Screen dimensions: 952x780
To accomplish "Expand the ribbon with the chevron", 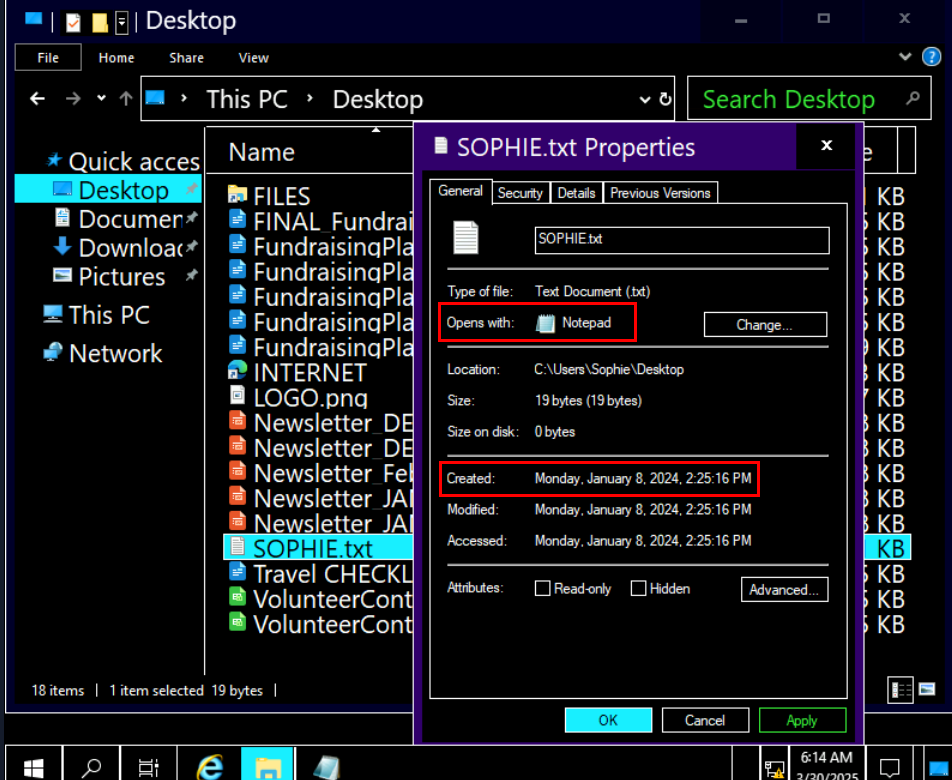I will click(905, 58).
